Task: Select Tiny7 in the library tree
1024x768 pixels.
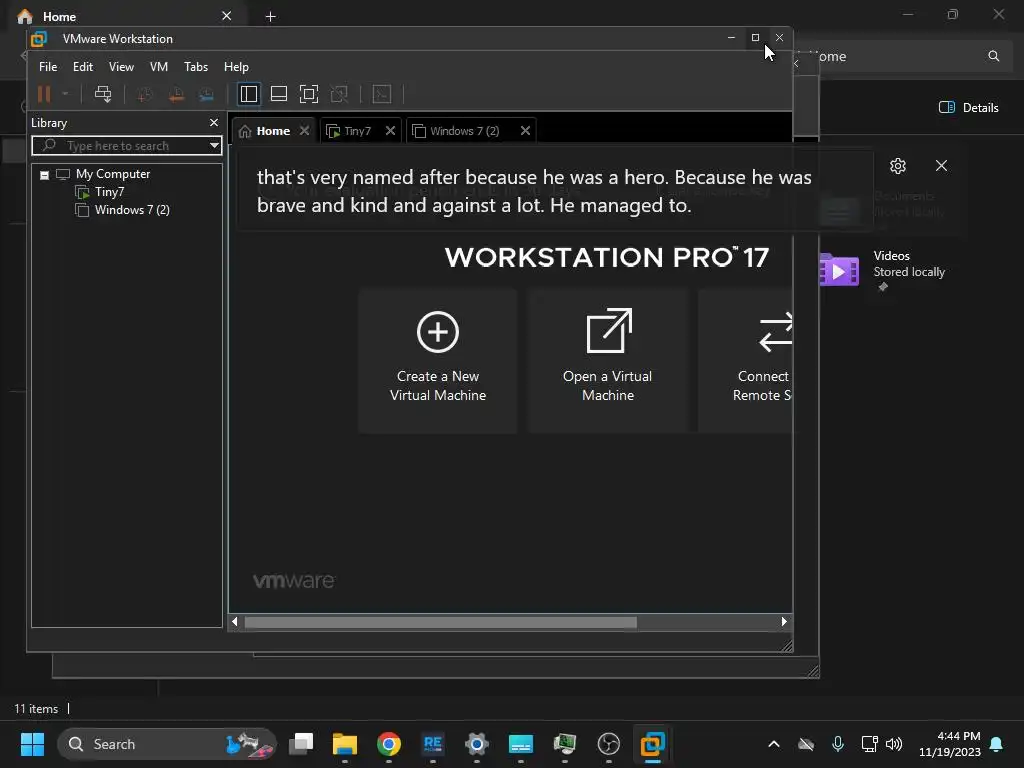Action: point(109,192)
